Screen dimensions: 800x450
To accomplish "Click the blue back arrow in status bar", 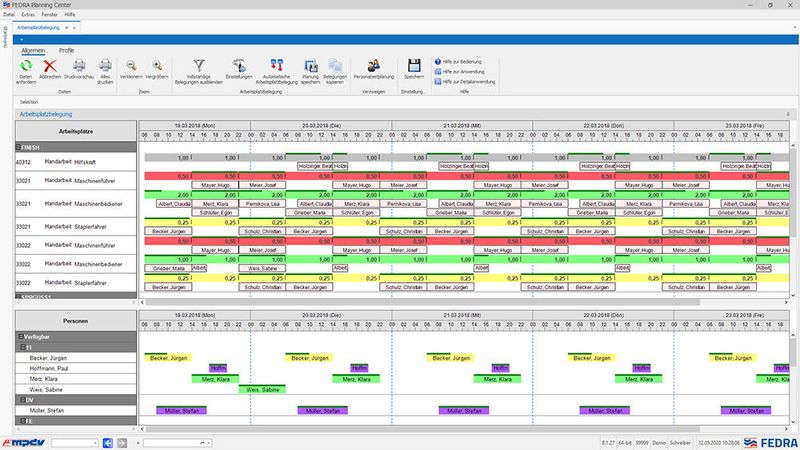I will [108, 443].
